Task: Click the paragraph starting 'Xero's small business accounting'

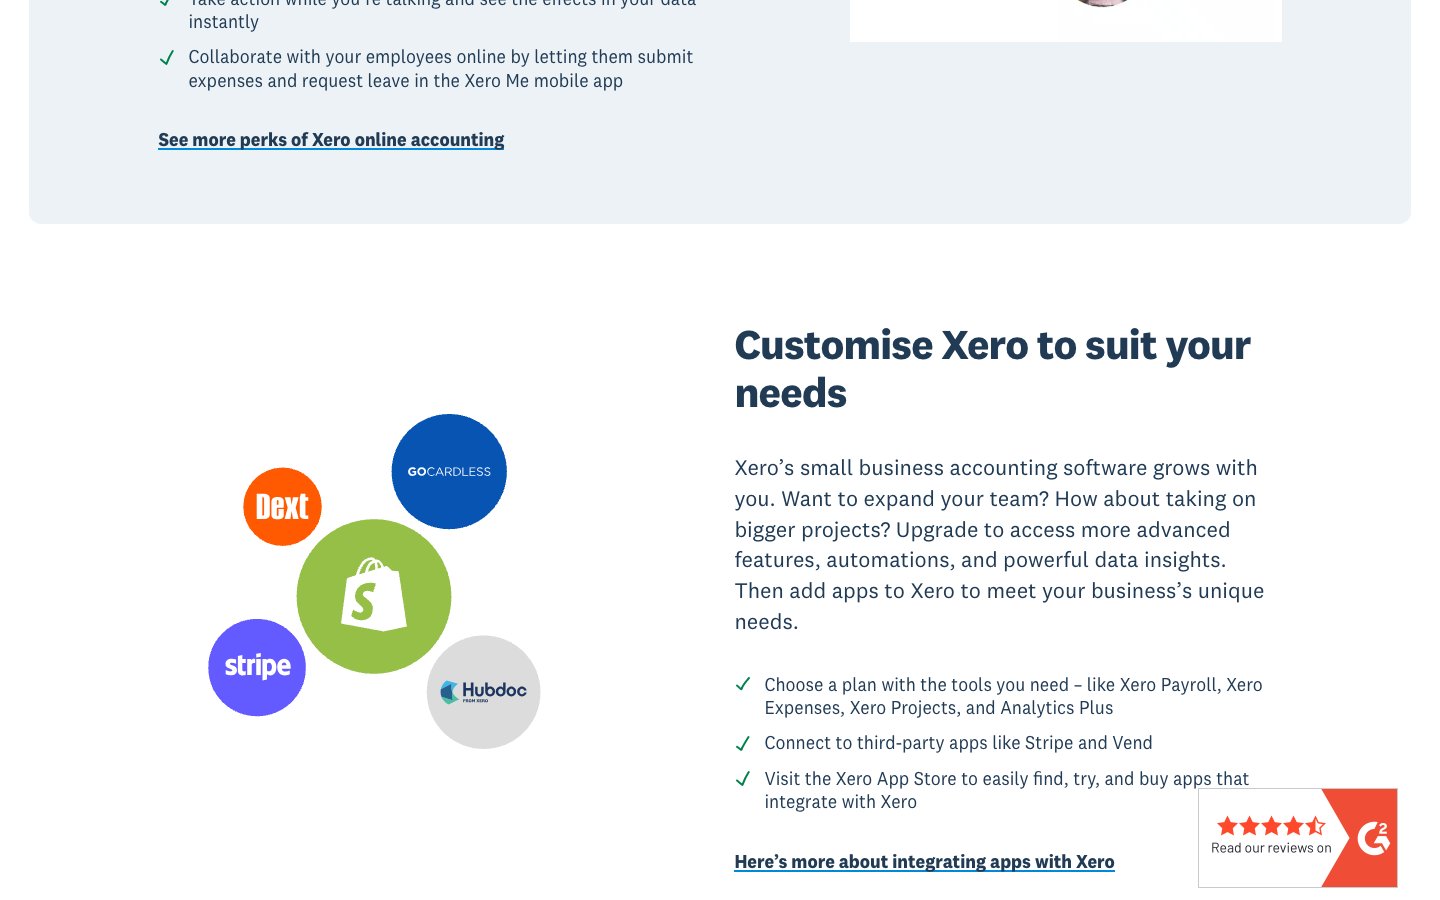Action: click(x=999, y=544)
